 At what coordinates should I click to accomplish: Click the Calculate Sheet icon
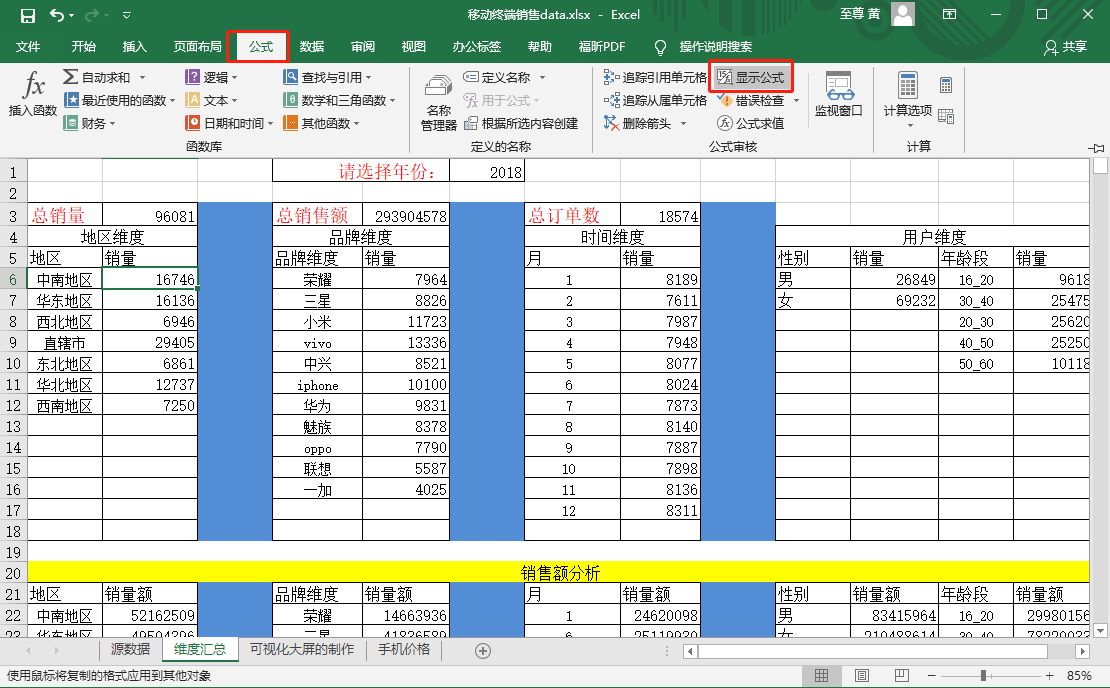(x=946, y=115)
